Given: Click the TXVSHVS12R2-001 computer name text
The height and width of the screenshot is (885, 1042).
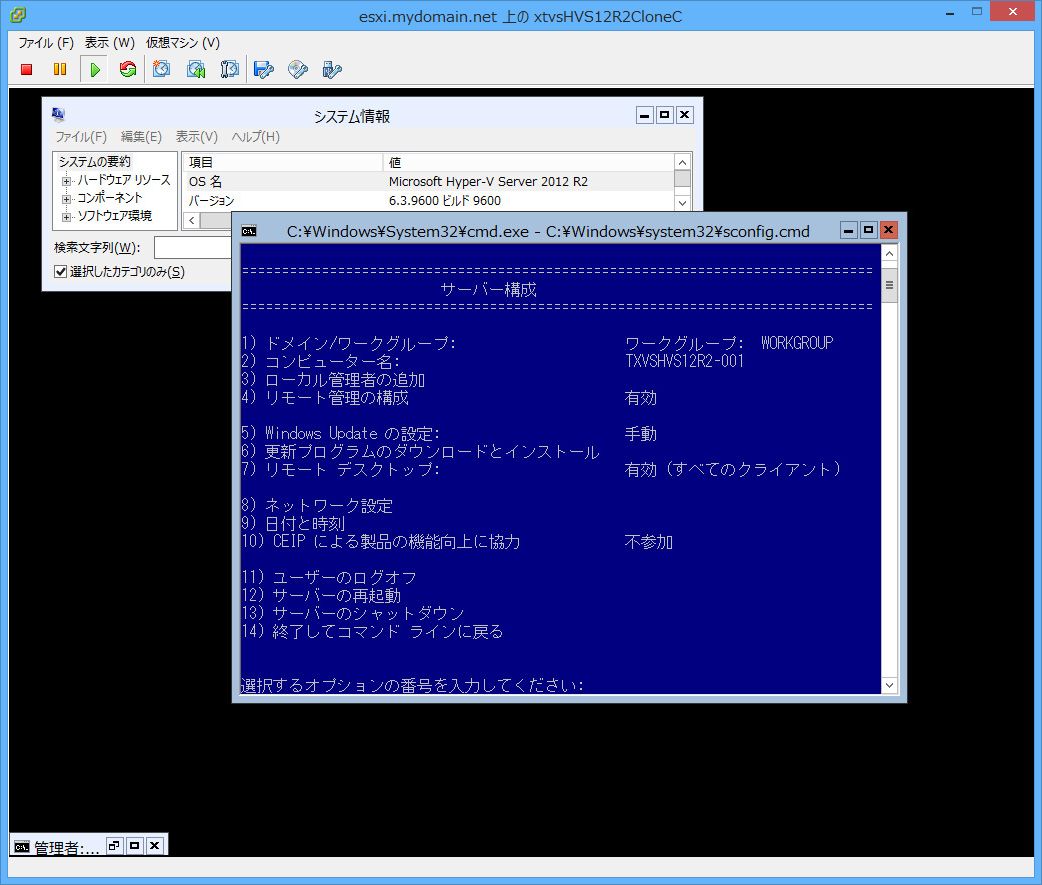Looking at the screenshot, I should click(x=684, y=361).
